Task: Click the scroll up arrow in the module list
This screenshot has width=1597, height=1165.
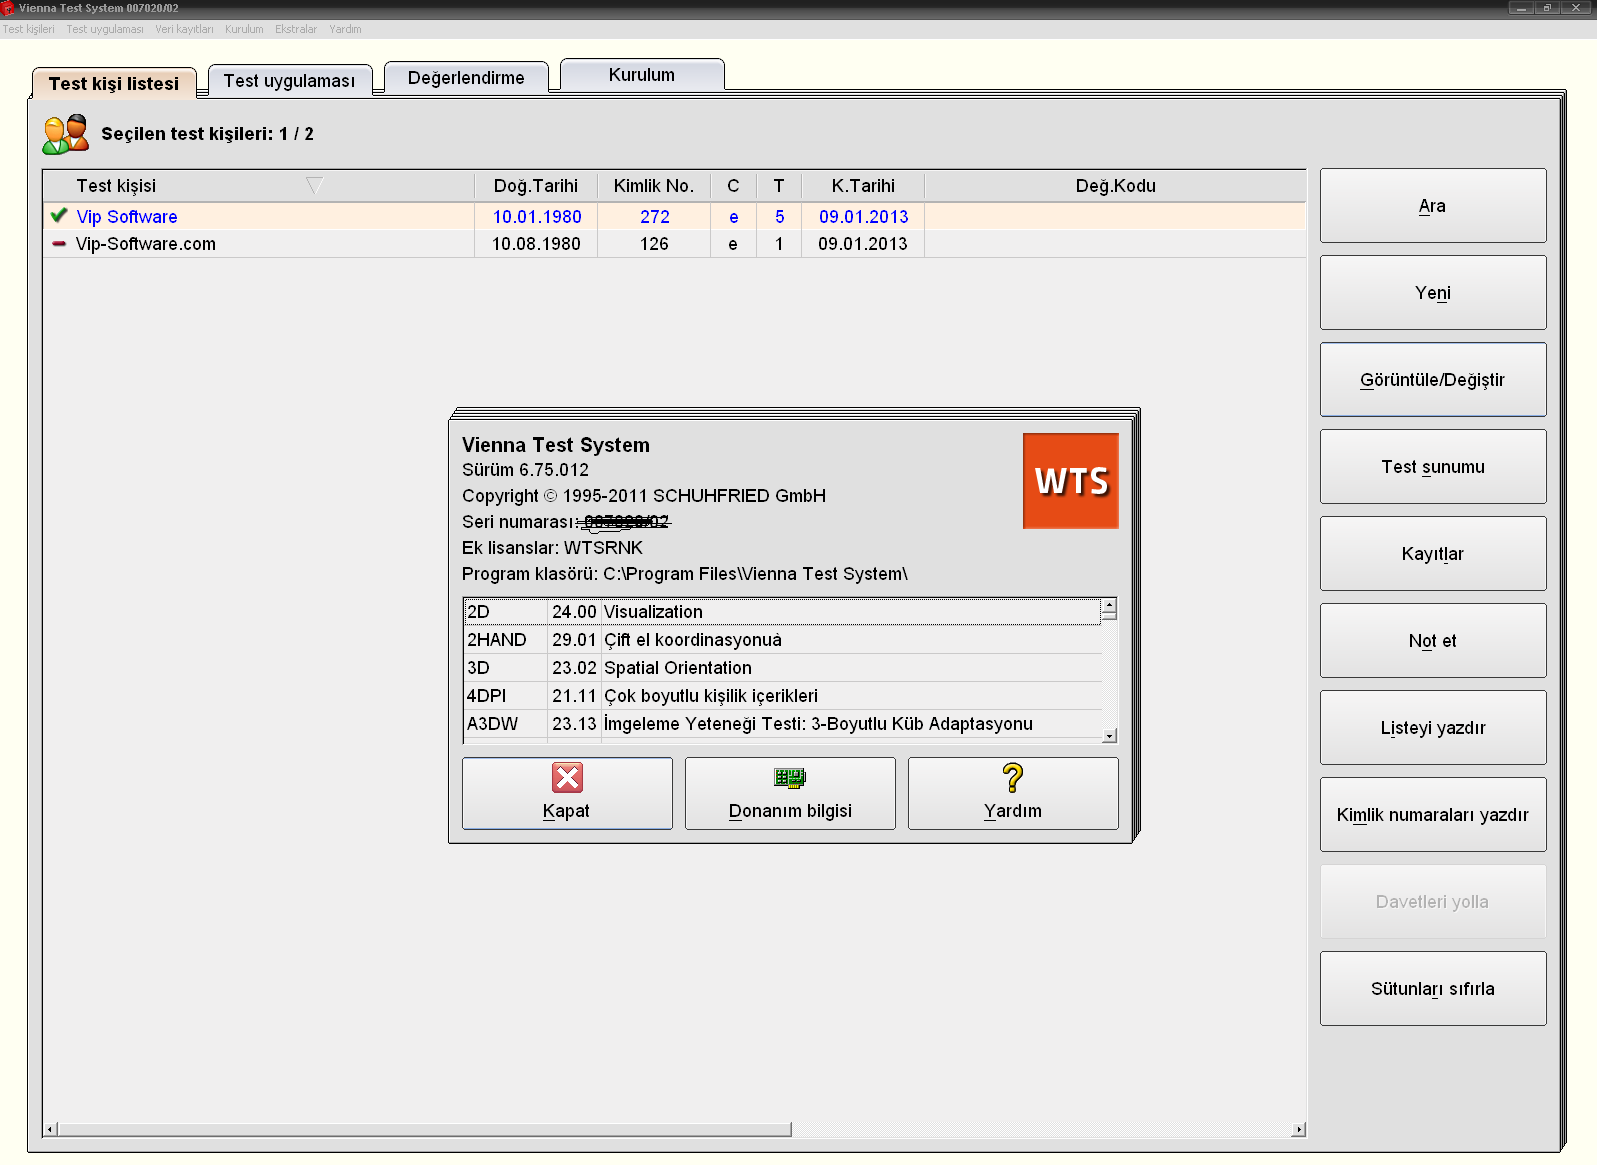Action: click(1109, 605)
